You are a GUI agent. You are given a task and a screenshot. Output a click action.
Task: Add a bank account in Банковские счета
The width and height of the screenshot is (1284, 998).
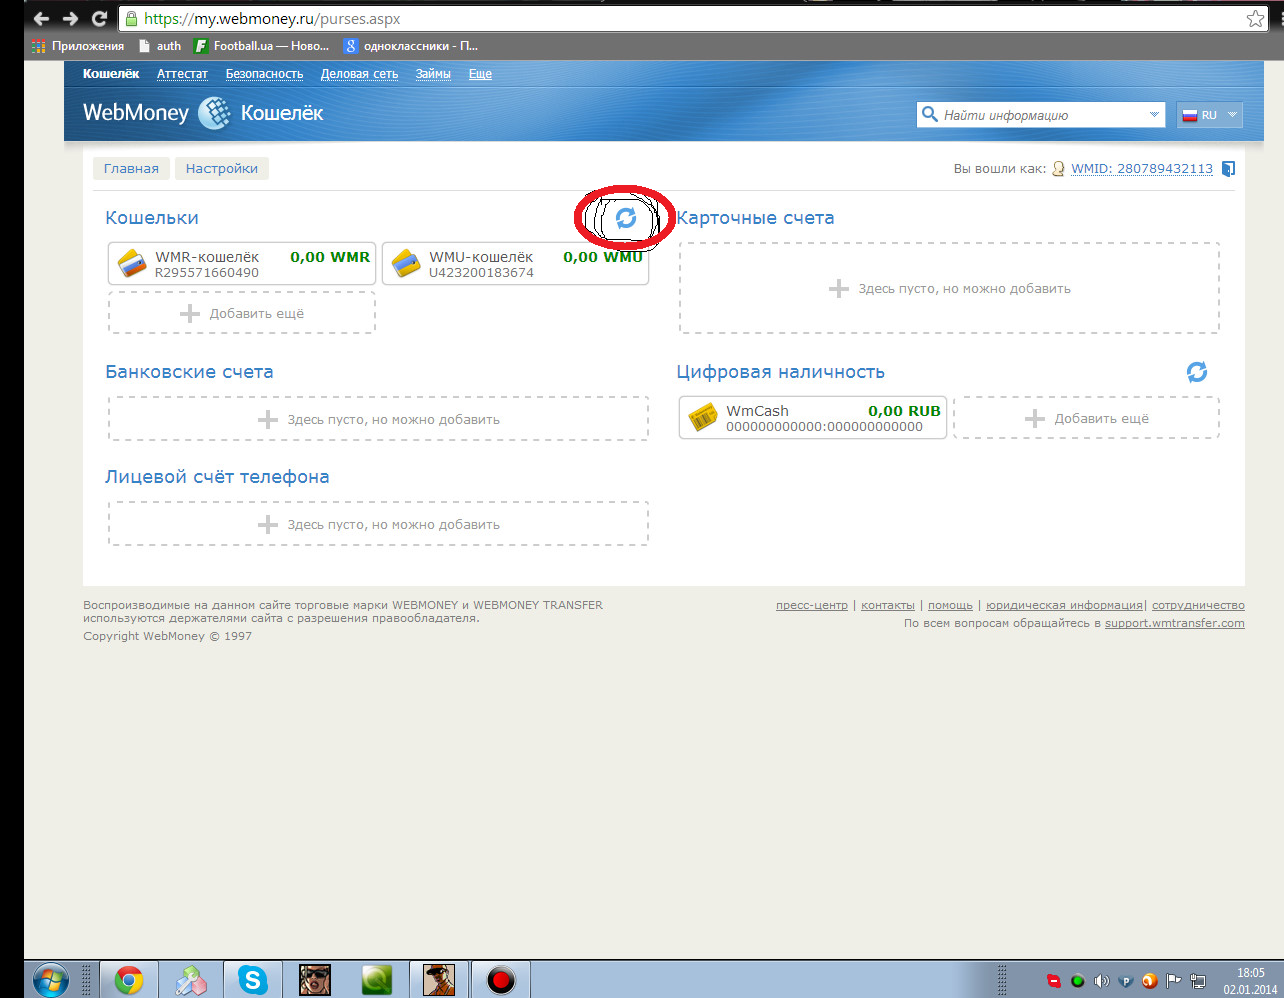pyautogui.click(x=378, y=419)
